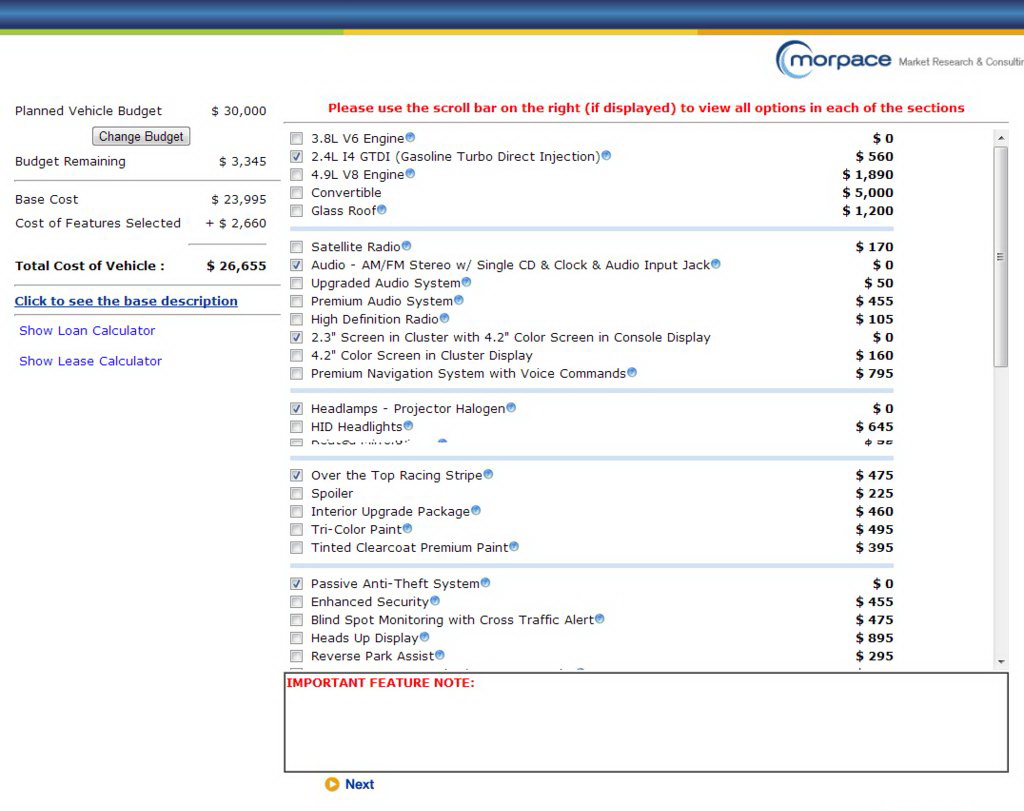Click the options list scrollbar thumb
The height and width of the screenshot is (811, 1024).
tap(1000, 257)
